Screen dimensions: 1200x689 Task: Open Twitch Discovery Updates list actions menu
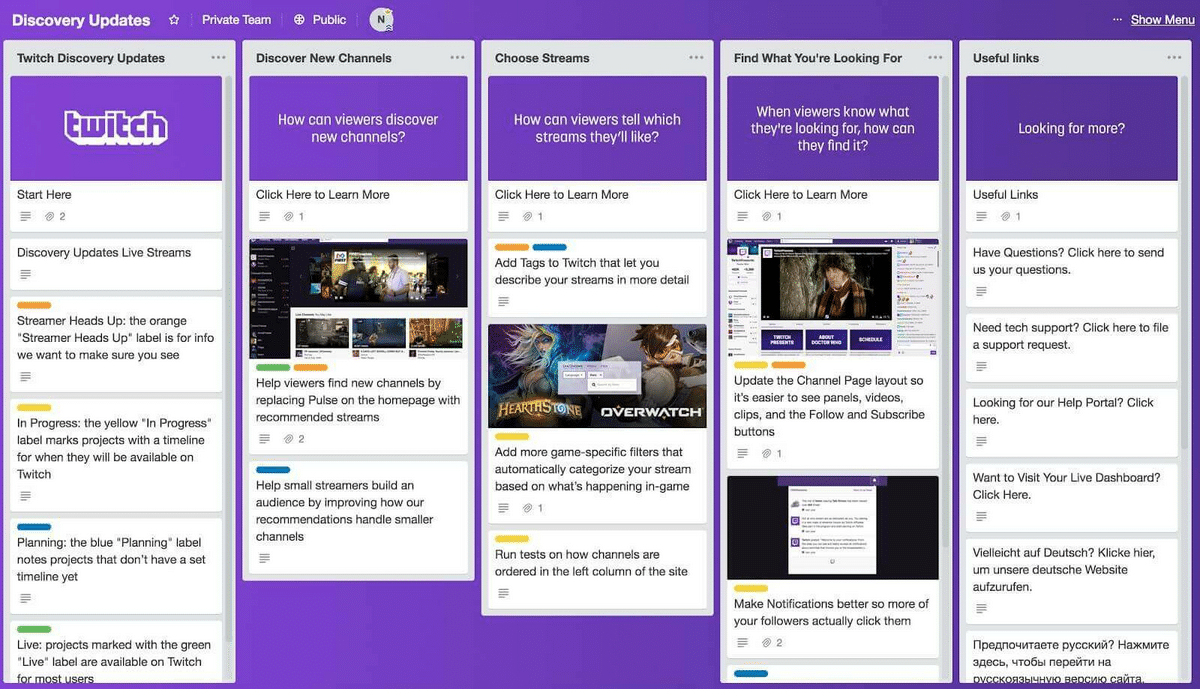pos(218,58)
